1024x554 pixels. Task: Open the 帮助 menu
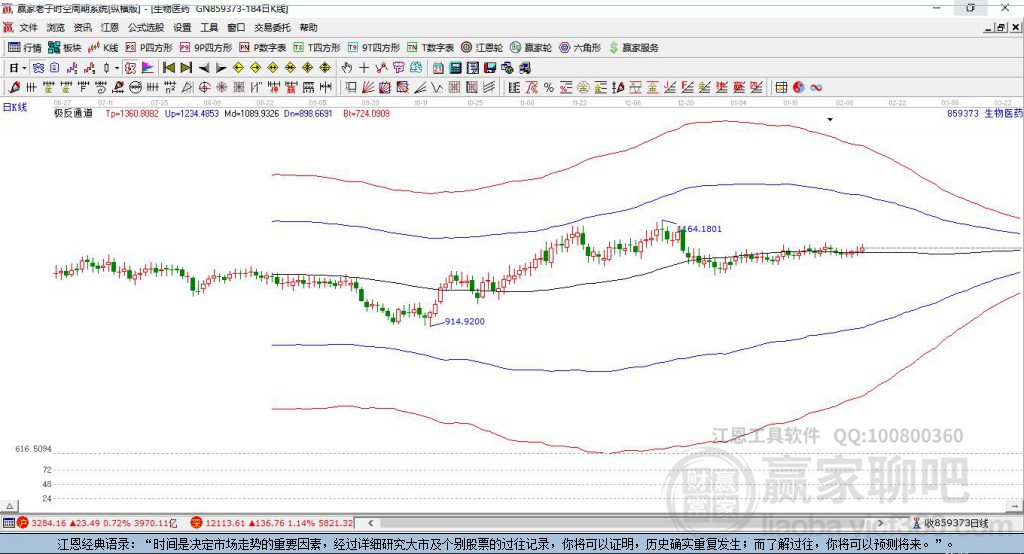[308, 27]
